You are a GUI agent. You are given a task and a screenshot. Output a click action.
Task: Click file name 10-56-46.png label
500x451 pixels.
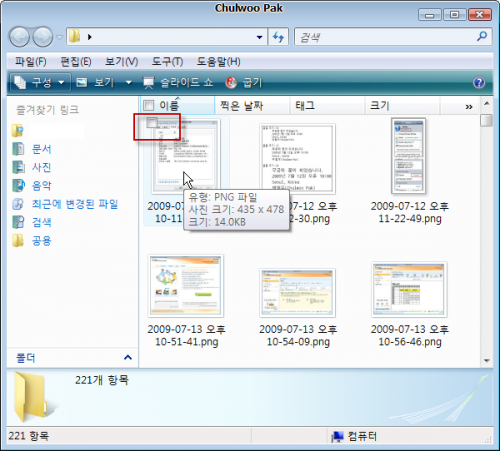[410, 335]
